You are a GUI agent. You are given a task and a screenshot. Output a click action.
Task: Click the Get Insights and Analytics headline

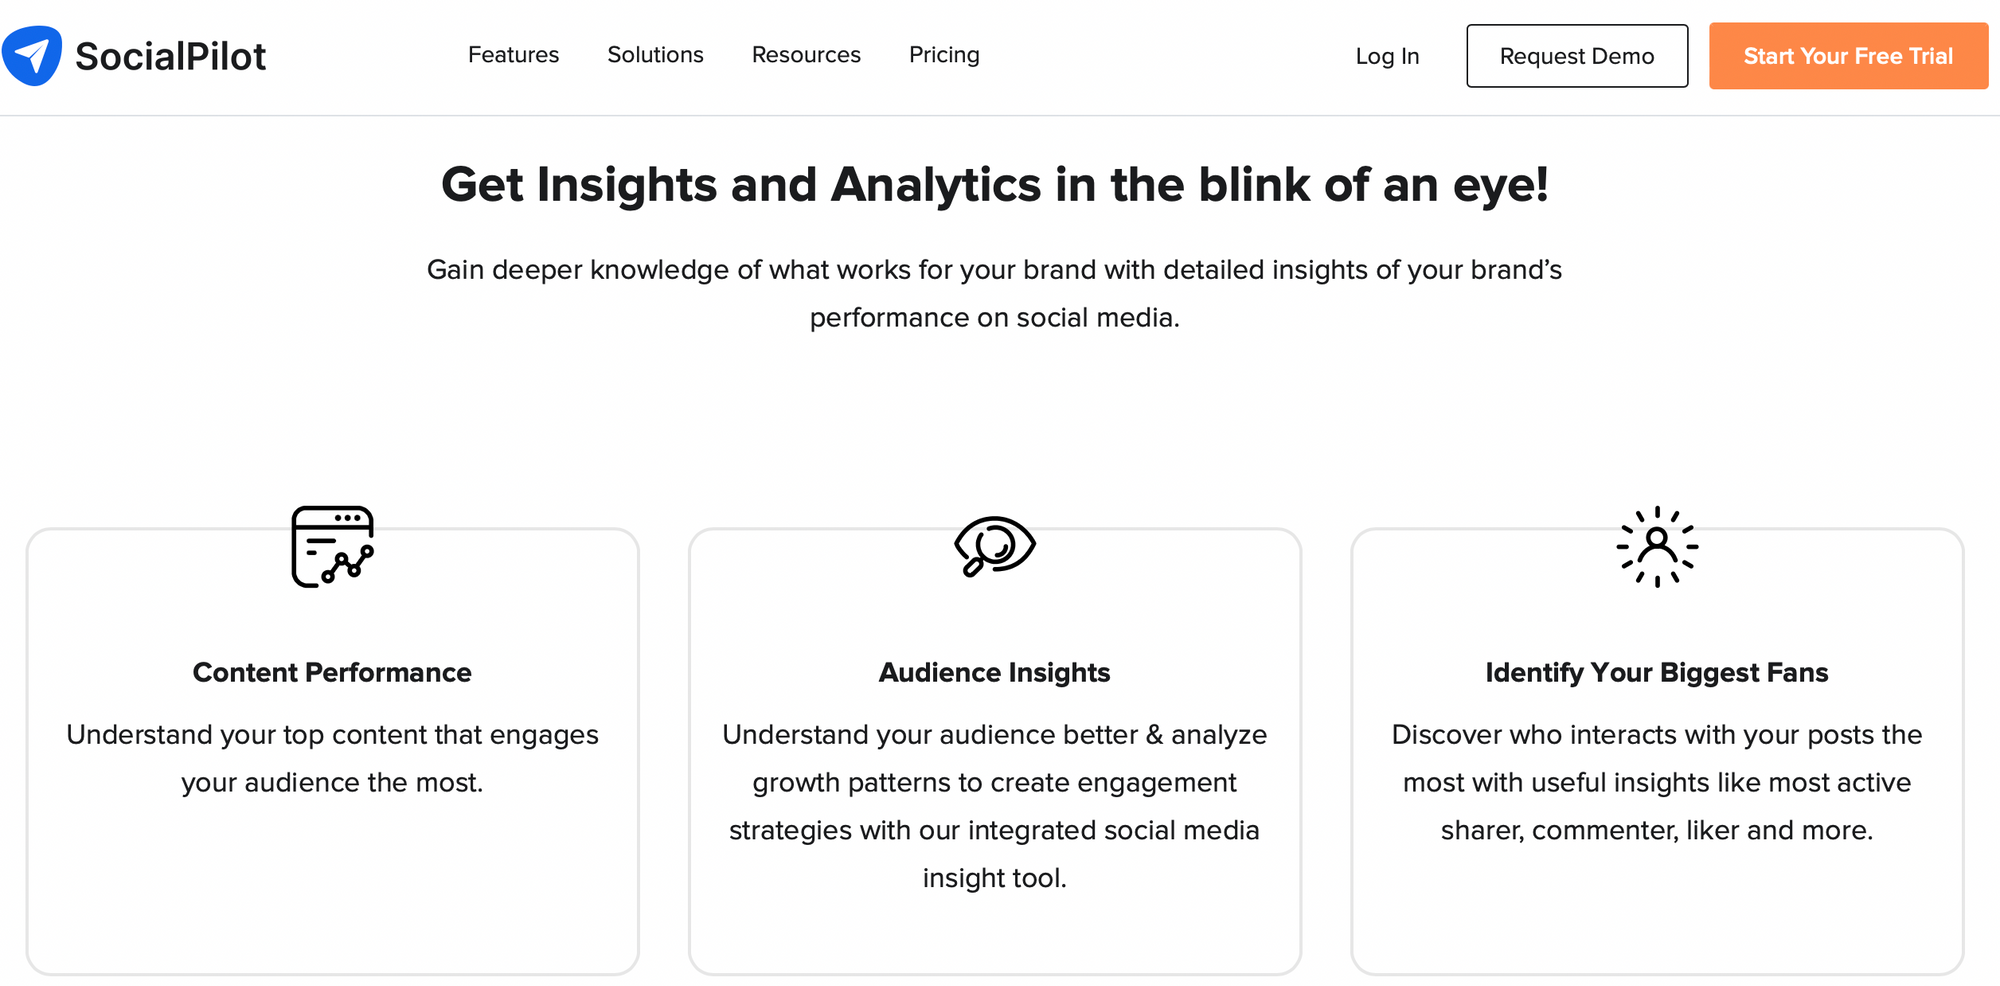995,185
